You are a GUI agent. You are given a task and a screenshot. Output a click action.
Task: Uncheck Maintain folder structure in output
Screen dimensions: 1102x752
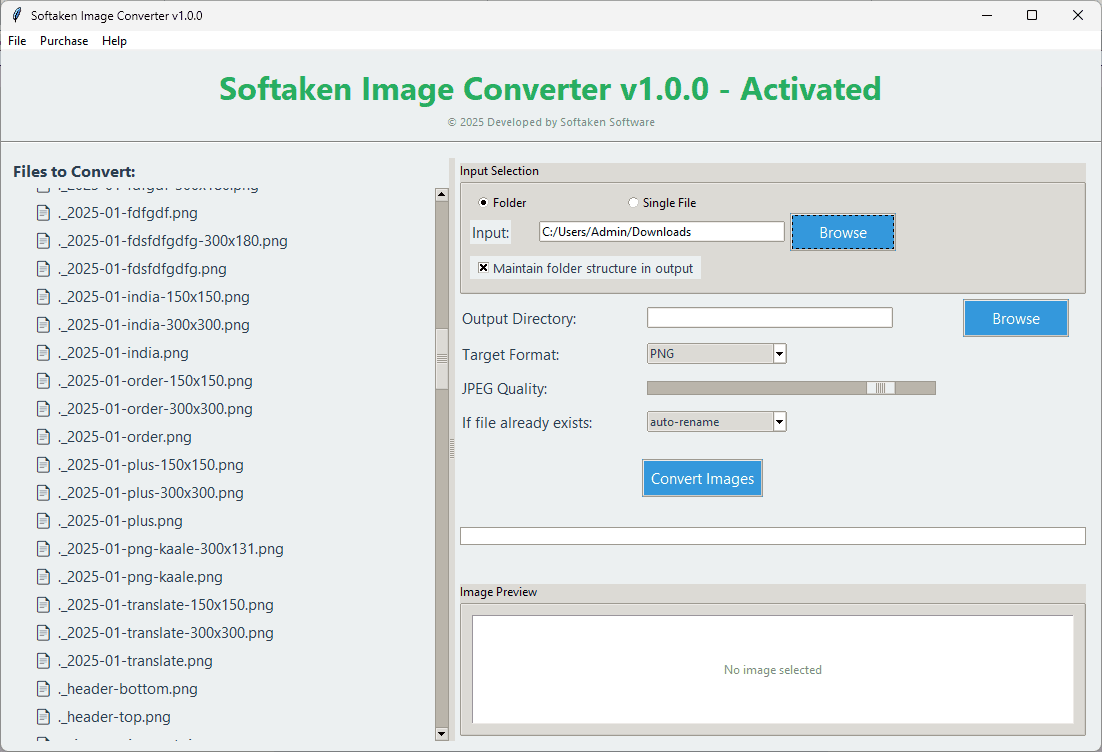484,268
